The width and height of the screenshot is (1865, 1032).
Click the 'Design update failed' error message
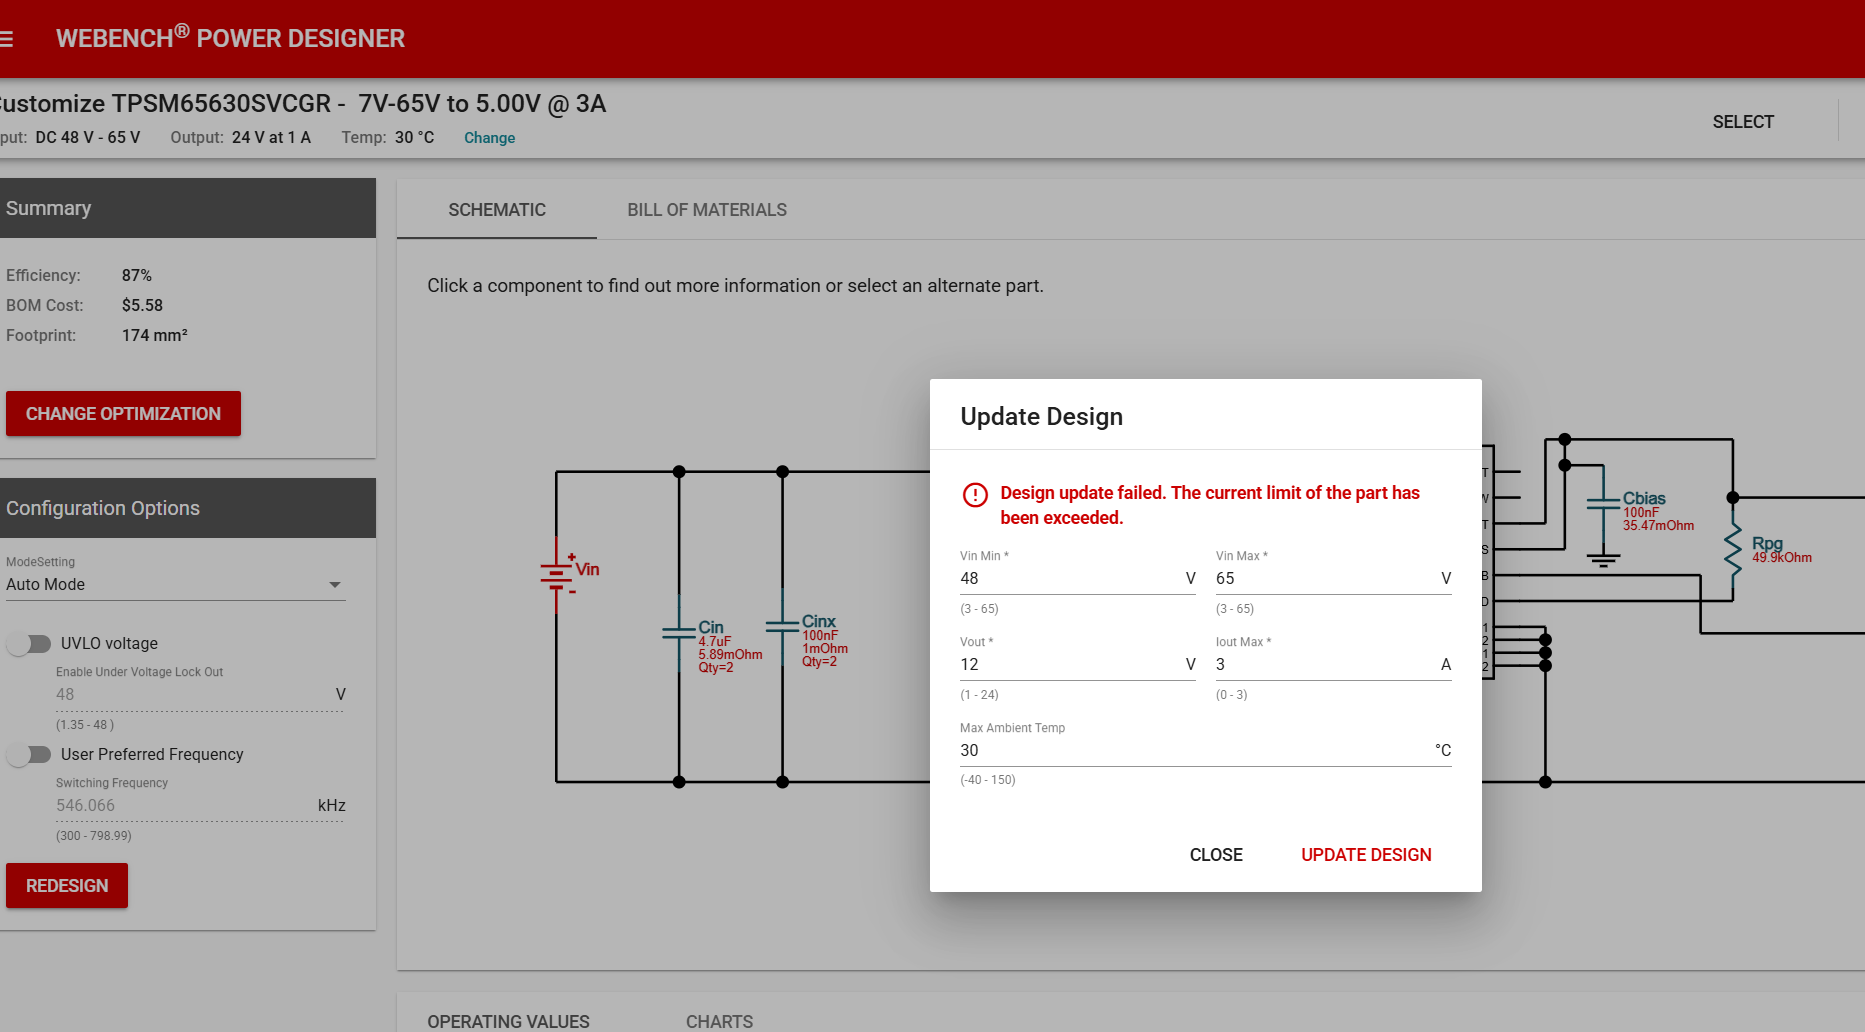pos(1210,505)
